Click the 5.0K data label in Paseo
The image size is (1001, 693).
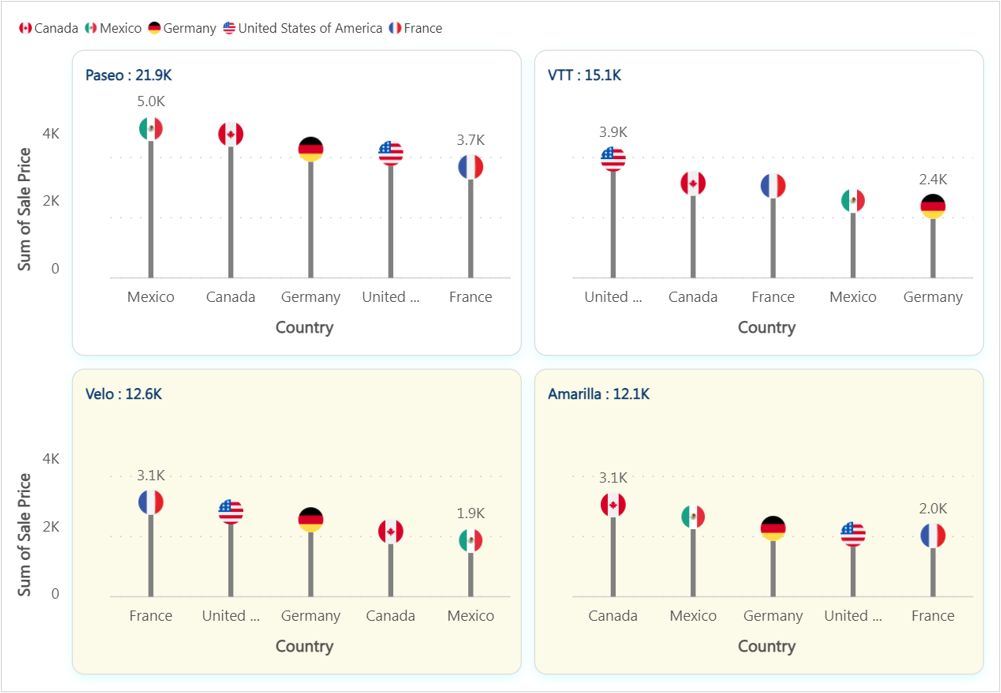[x=151, y=101]
